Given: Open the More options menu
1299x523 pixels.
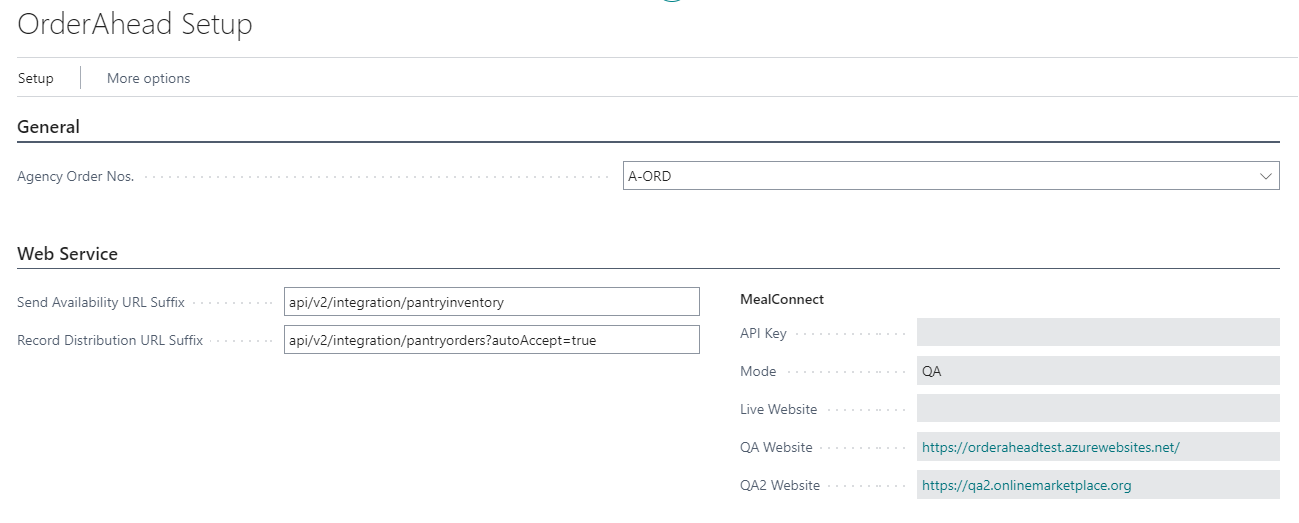Looking at the screenshot, I should 148,78.
